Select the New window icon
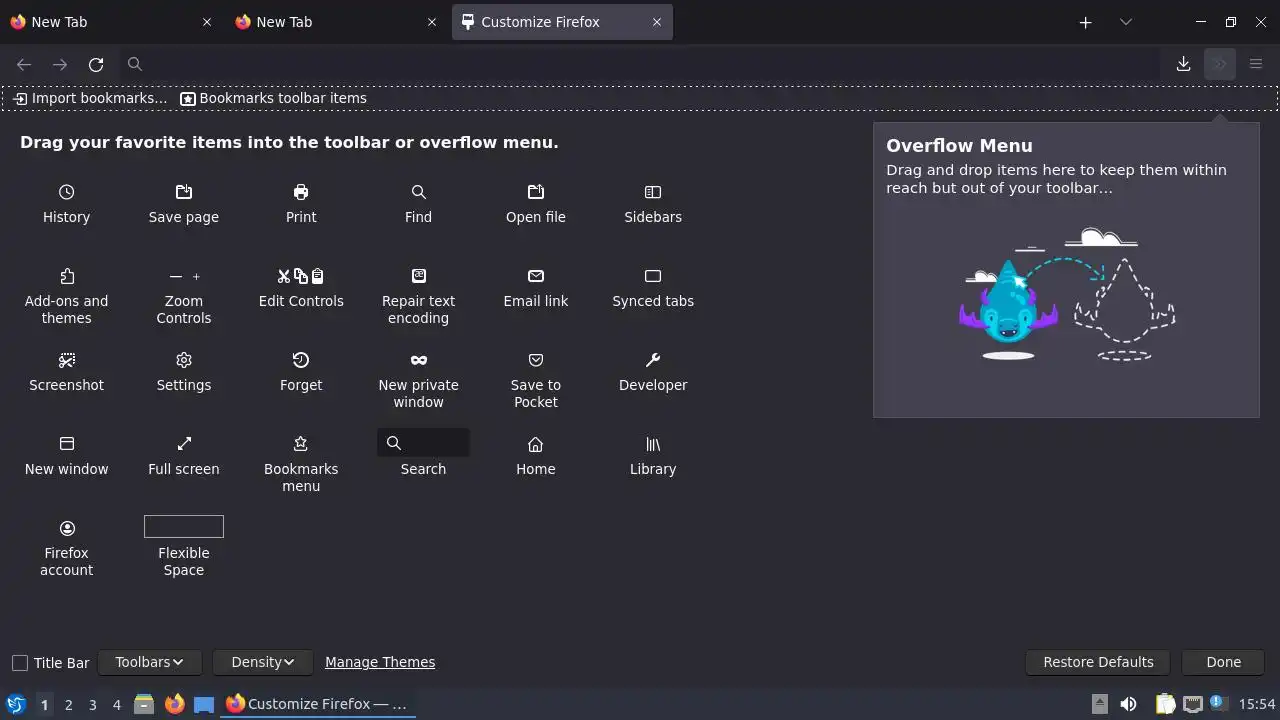1280x720 pixels. (66, 444)
